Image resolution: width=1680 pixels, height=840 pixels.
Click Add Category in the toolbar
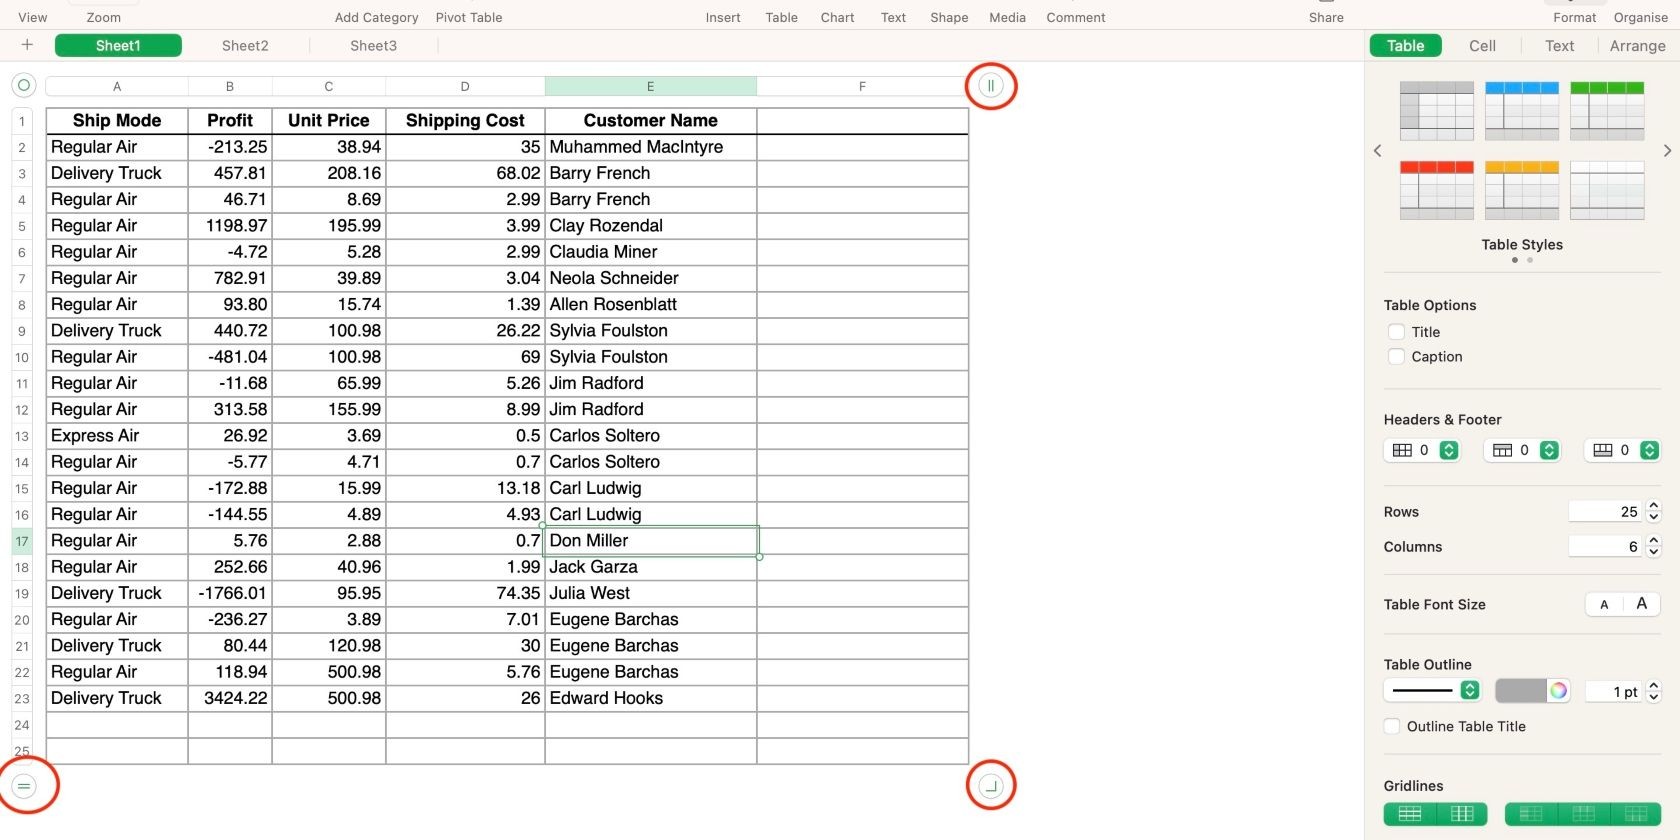[x=376, y=18]
